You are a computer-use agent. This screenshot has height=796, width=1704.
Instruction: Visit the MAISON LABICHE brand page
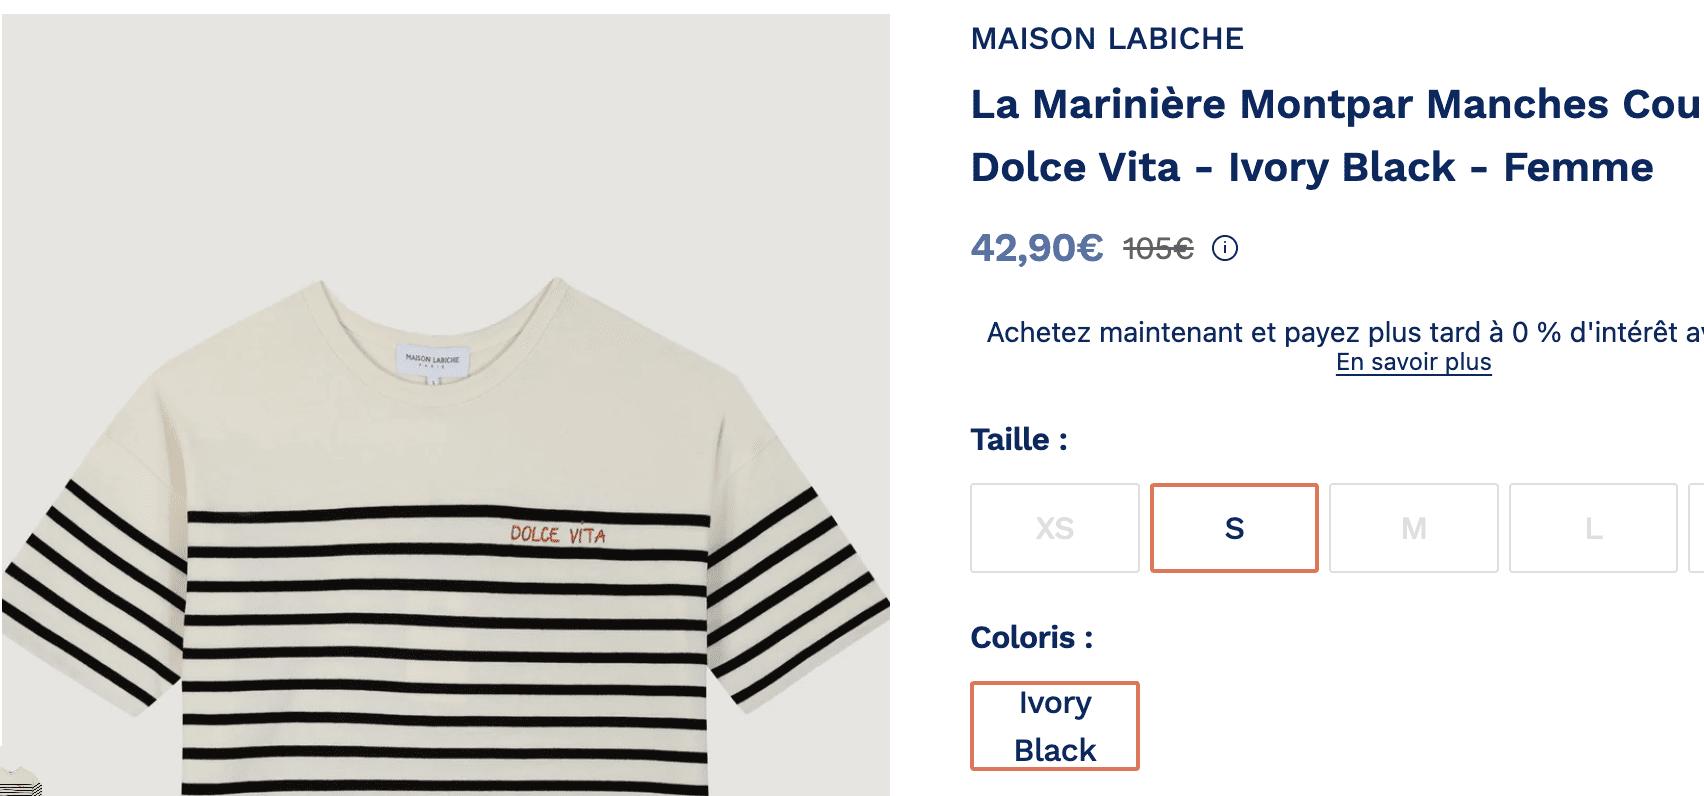coord(1107,38)
